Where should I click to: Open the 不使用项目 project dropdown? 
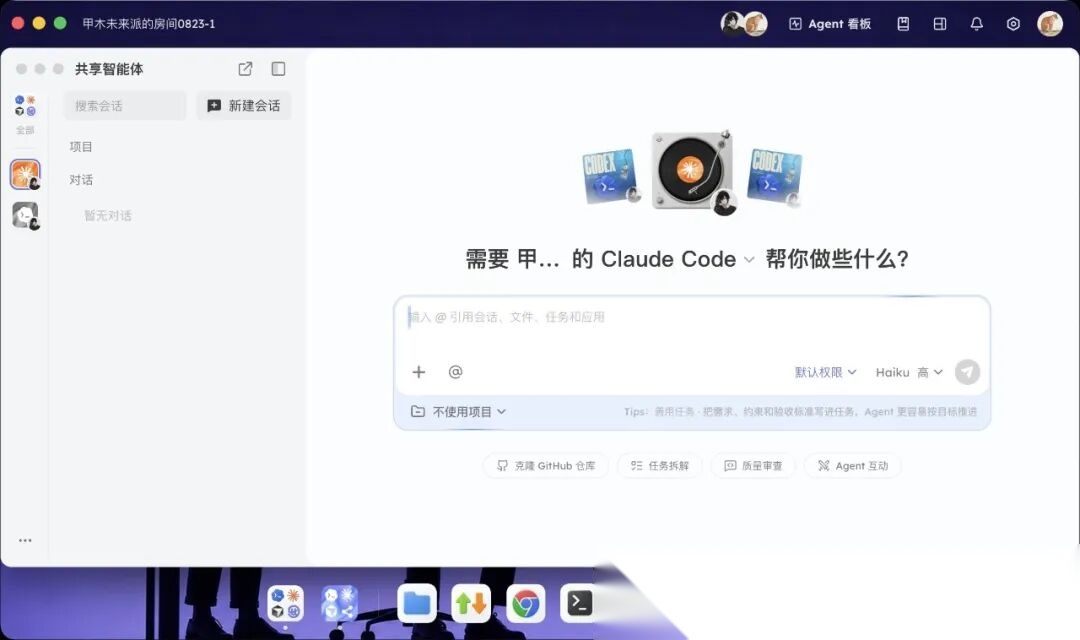coord(458,412)
